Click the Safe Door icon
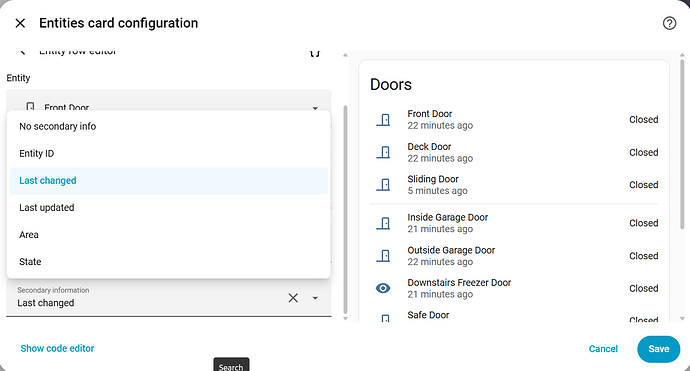 click(385, 318)
